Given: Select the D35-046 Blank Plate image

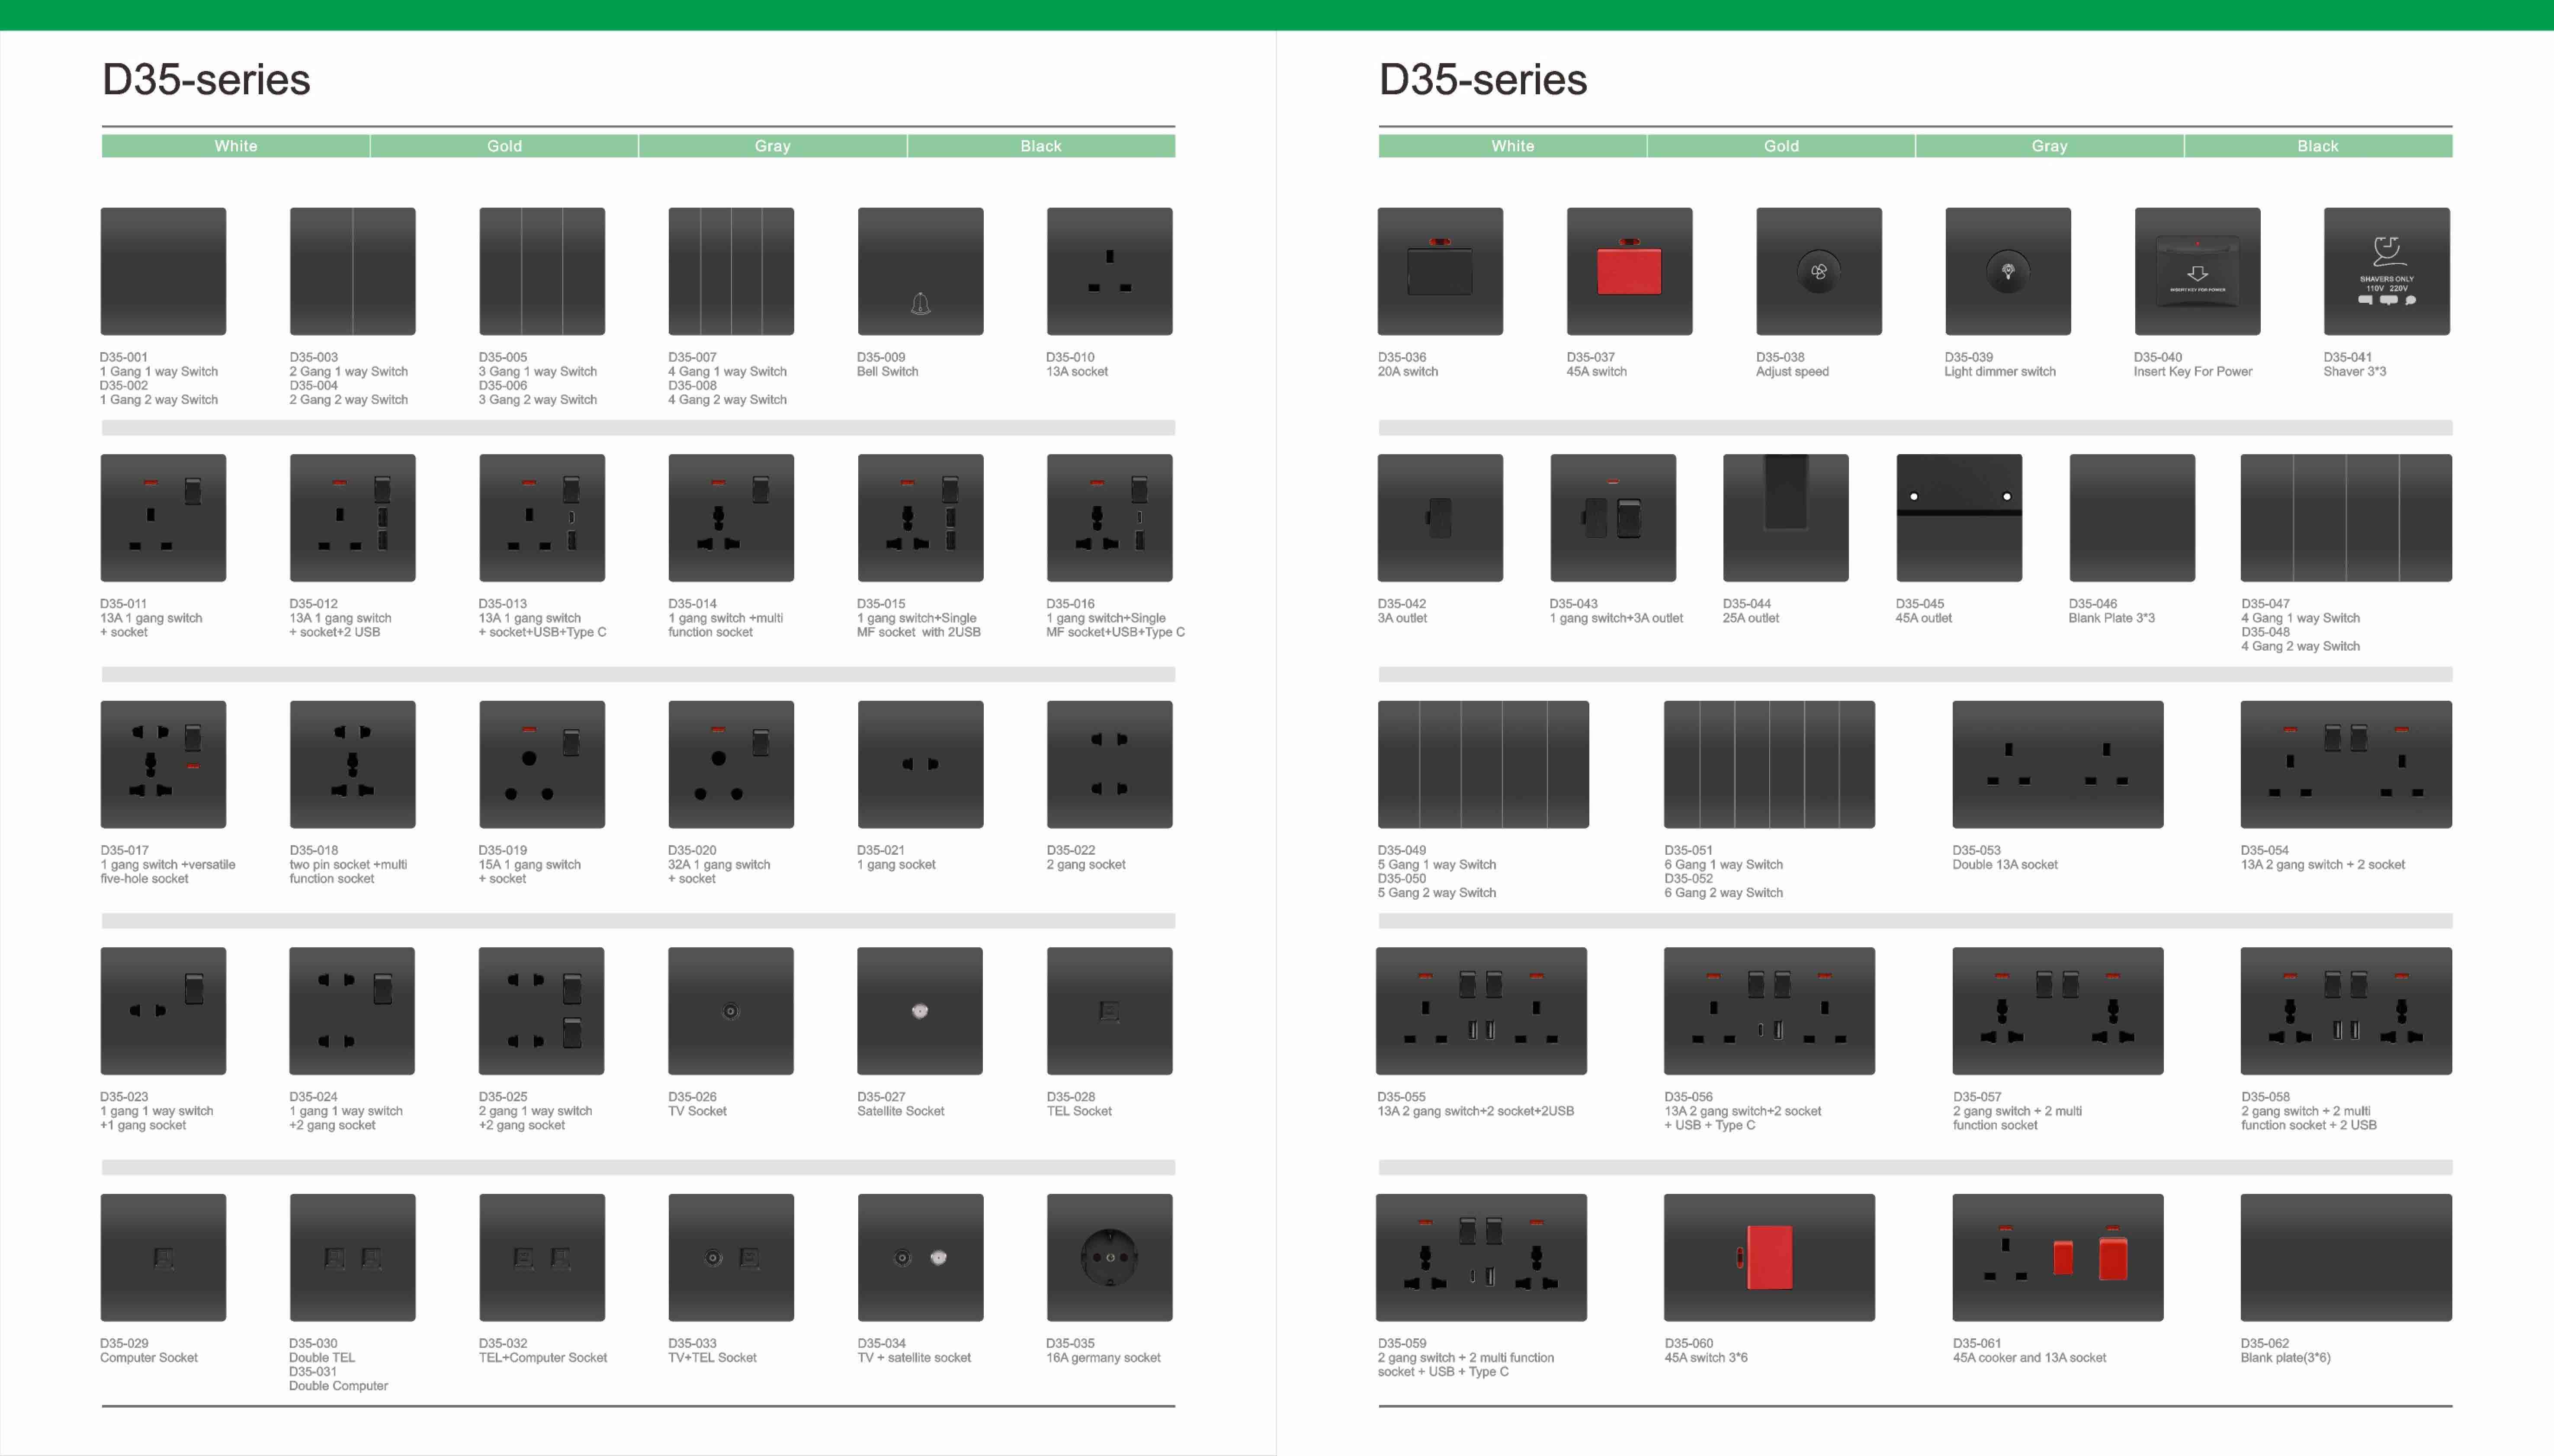Looking at the screenshot, I should (2132, 518).
